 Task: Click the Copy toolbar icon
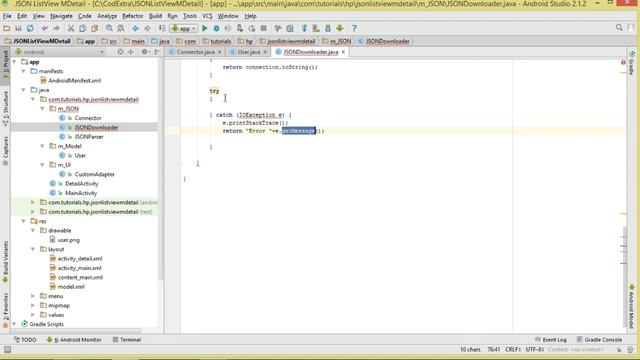click(82, 28)
